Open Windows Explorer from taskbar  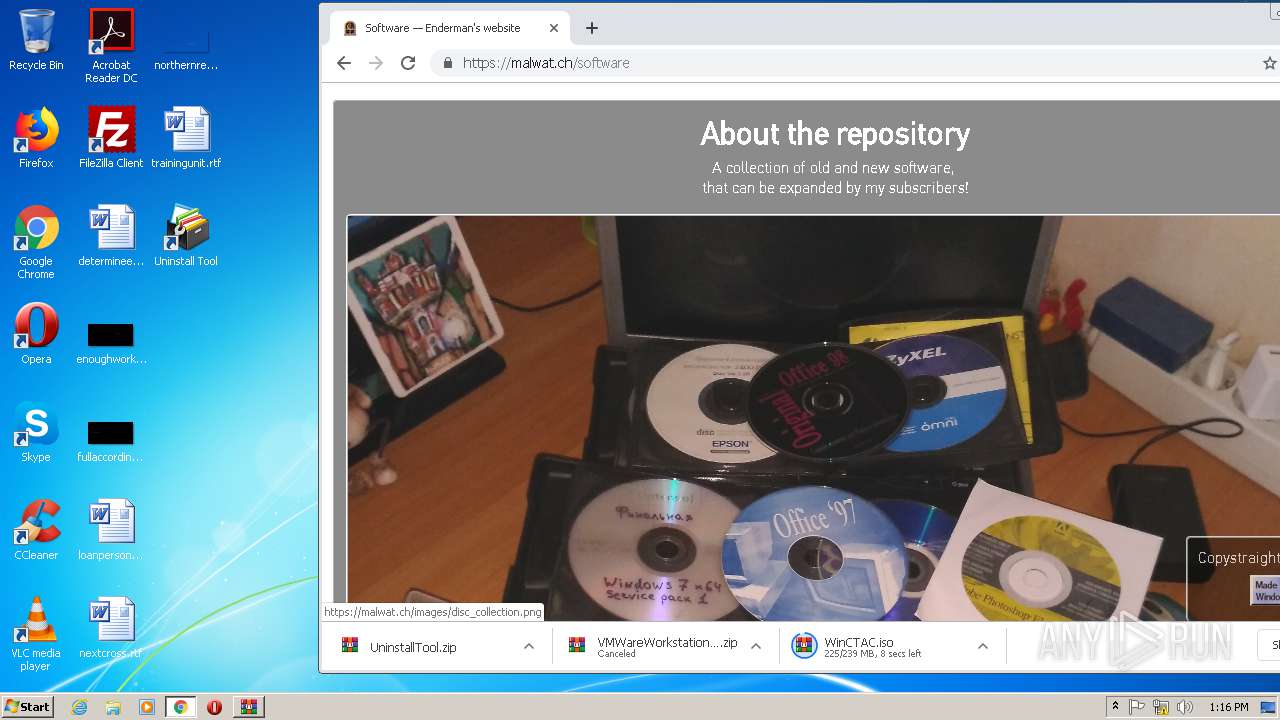coord(113,707)
